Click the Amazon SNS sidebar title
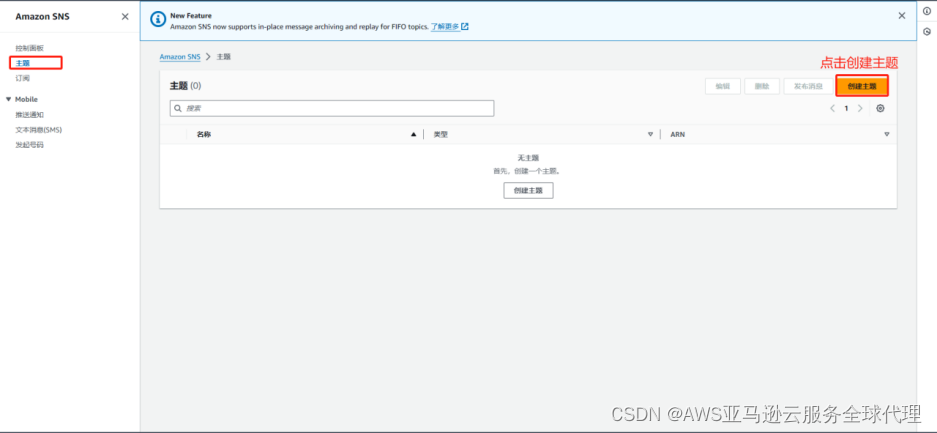 42,17
